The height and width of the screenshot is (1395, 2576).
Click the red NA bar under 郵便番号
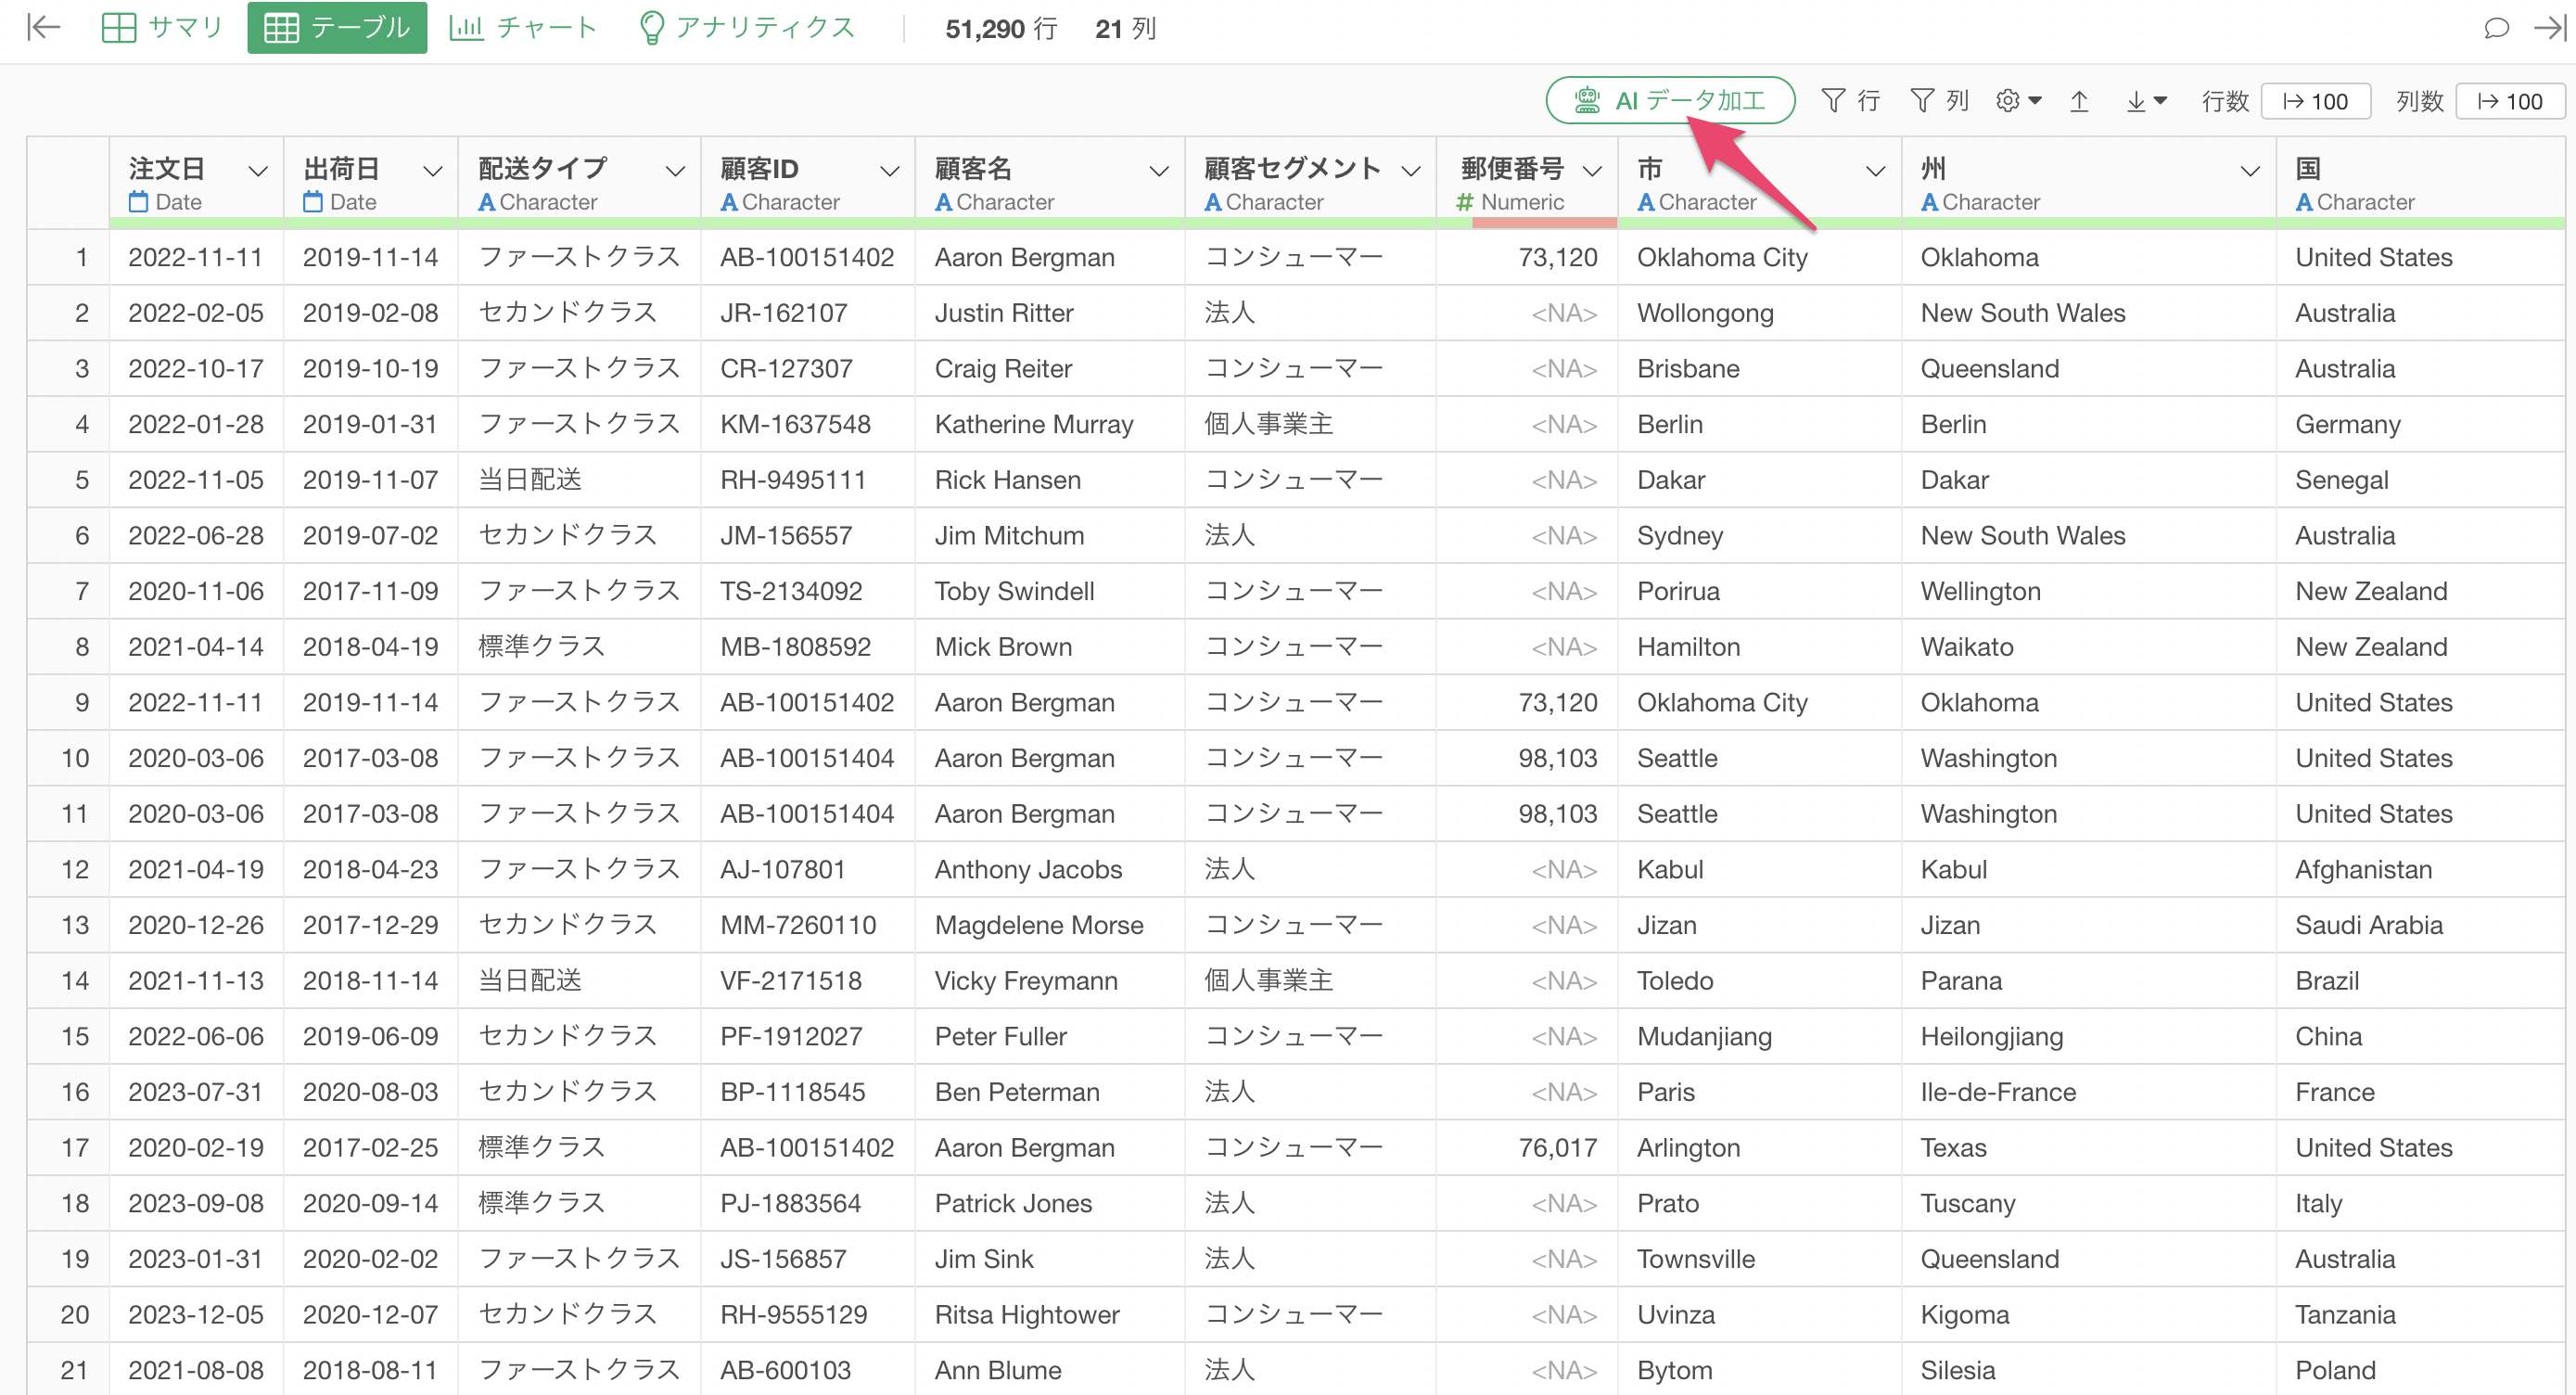tap(1543, 223)
